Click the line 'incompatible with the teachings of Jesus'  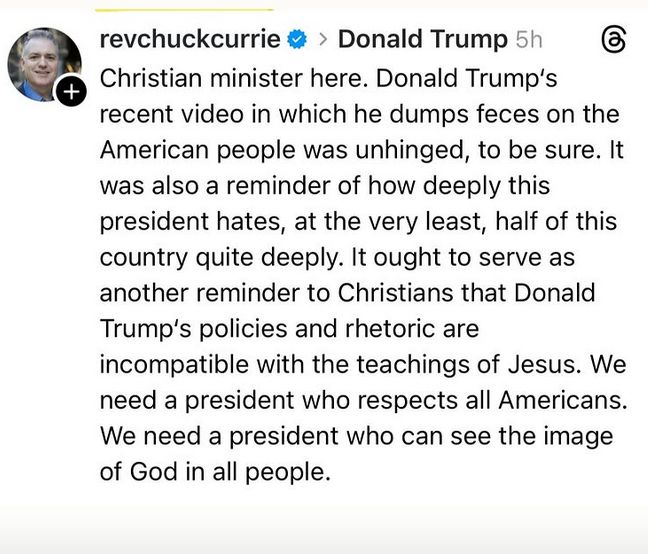pyautogui.click(x=363, y=364)
